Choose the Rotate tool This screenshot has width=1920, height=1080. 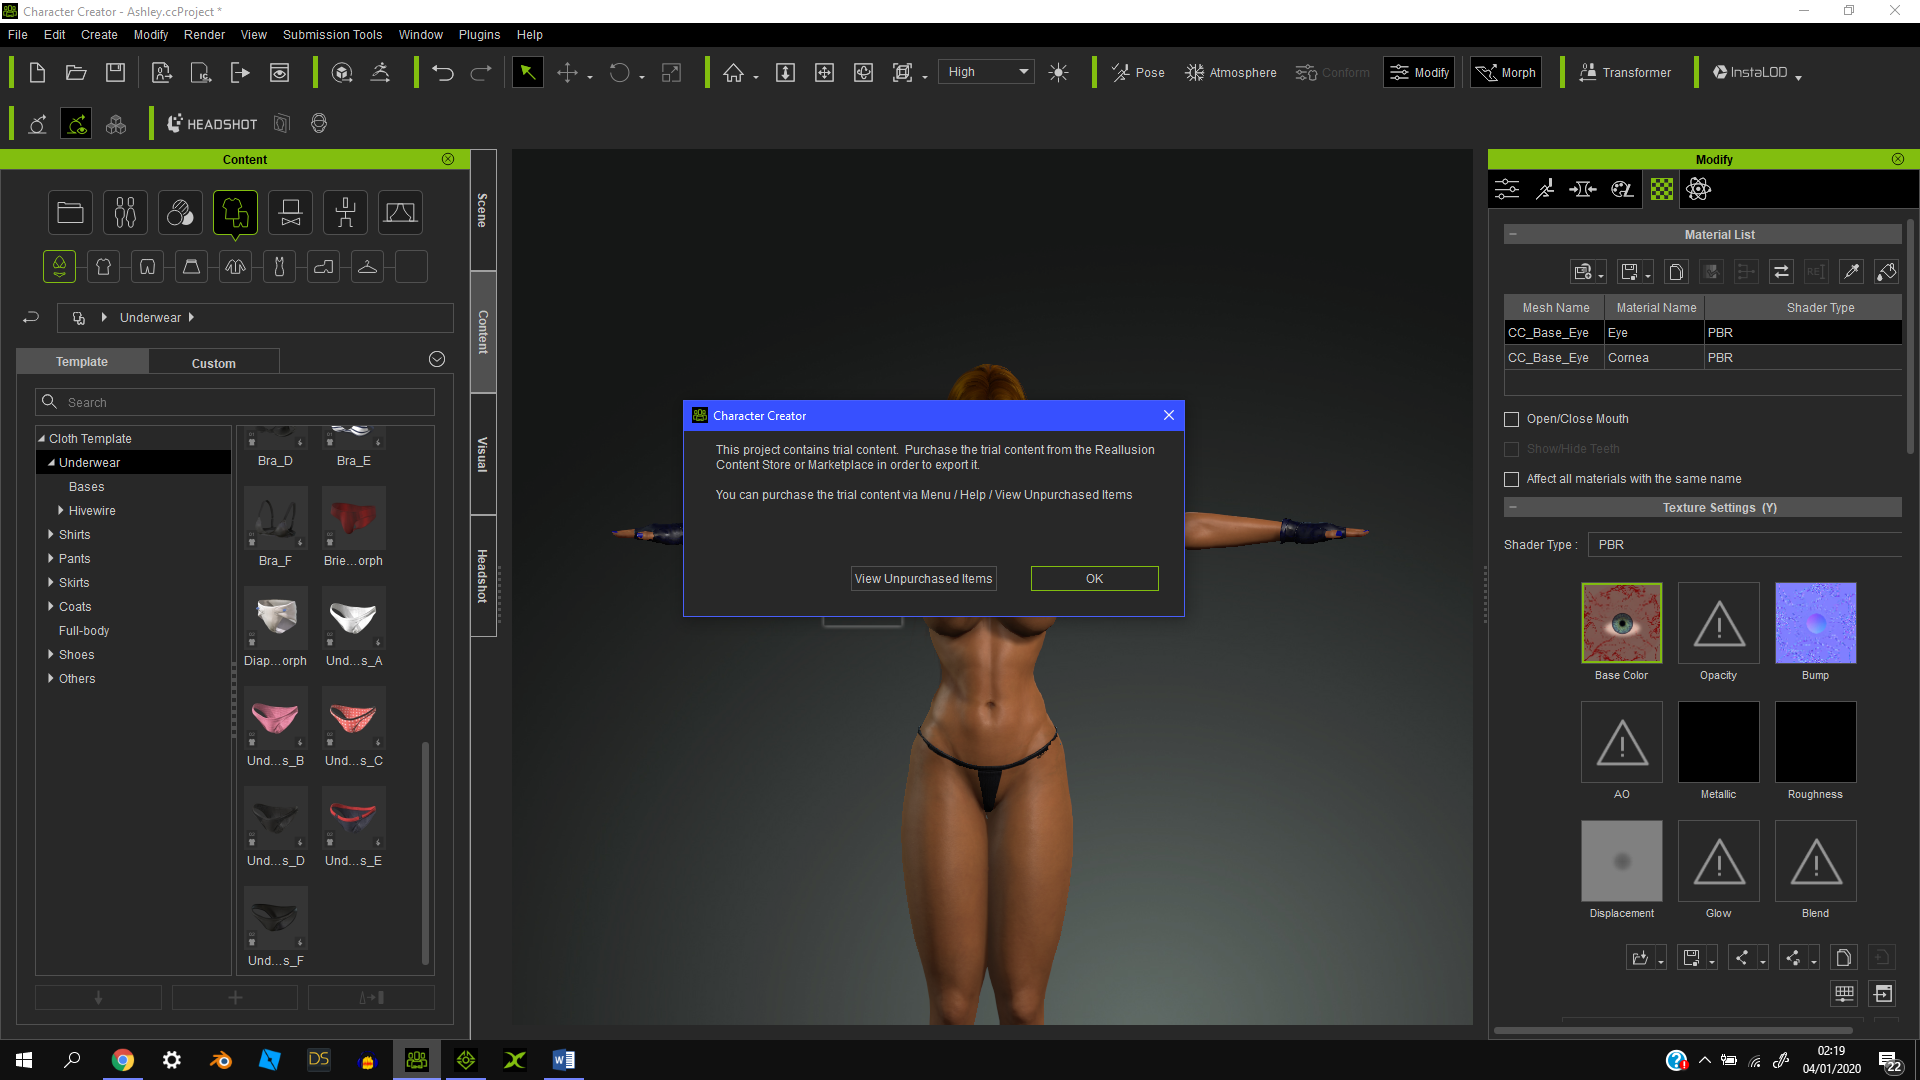620,72
